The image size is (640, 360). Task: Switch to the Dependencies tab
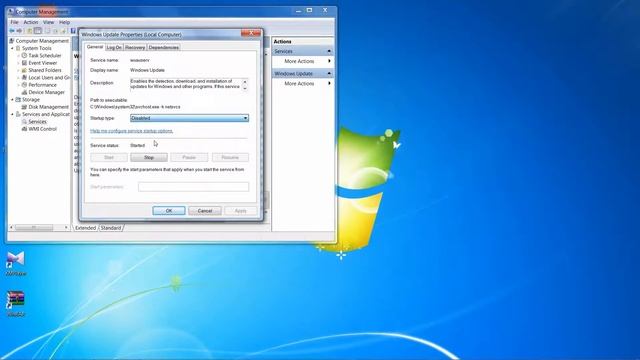164,47
